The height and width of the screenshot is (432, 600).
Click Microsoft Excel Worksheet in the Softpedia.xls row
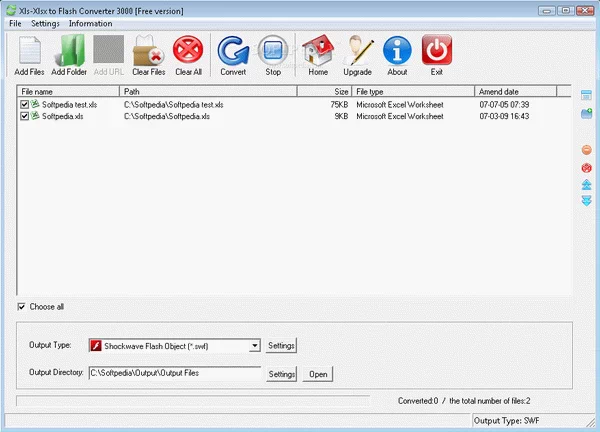[x=400, y=116]
